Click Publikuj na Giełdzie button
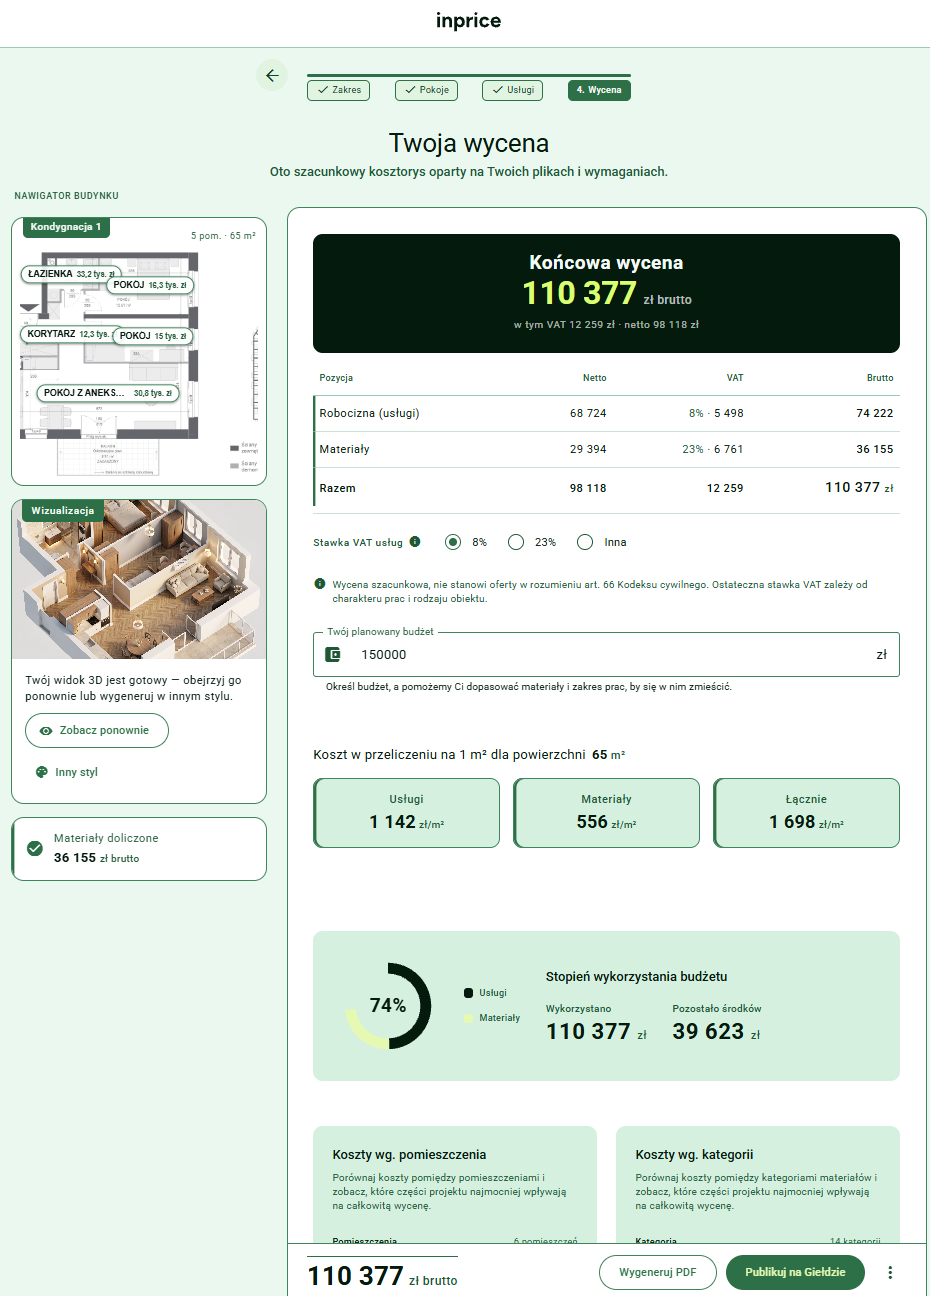The image size is (930, 1296). point(795,1272)
